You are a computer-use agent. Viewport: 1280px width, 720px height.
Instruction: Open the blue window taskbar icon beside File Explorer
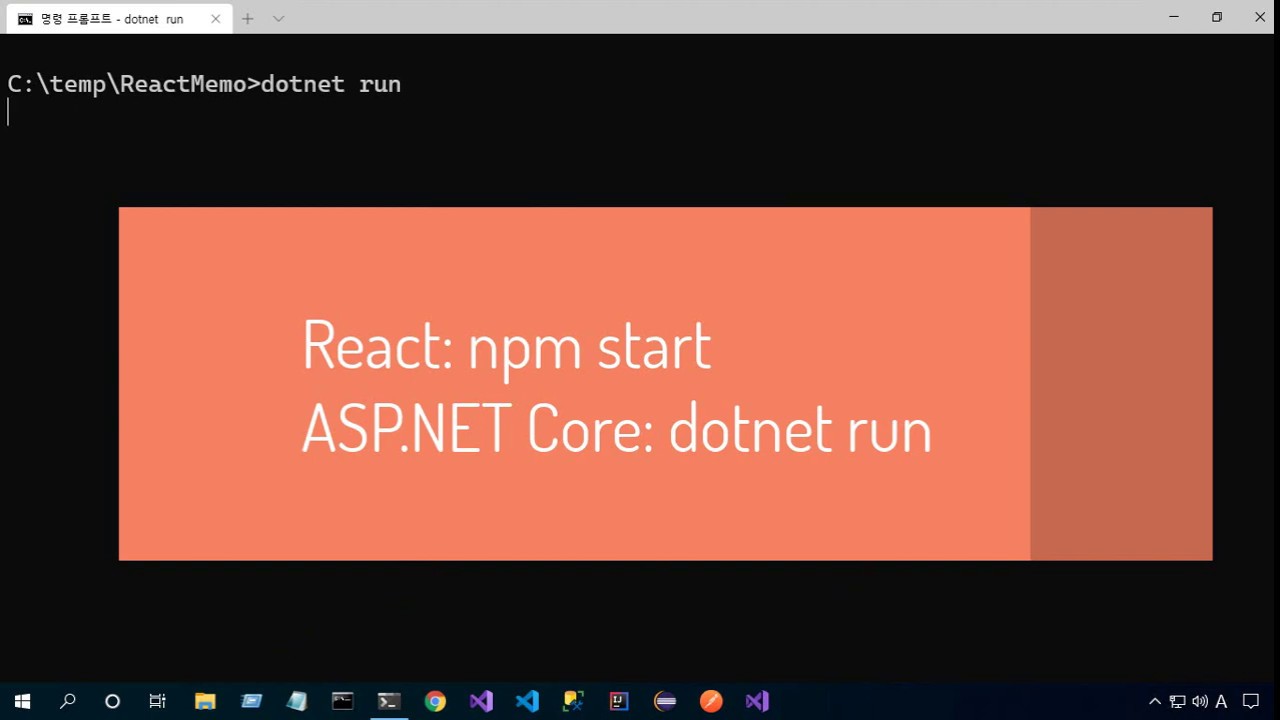pyautogui.click(x=251, y=701)
